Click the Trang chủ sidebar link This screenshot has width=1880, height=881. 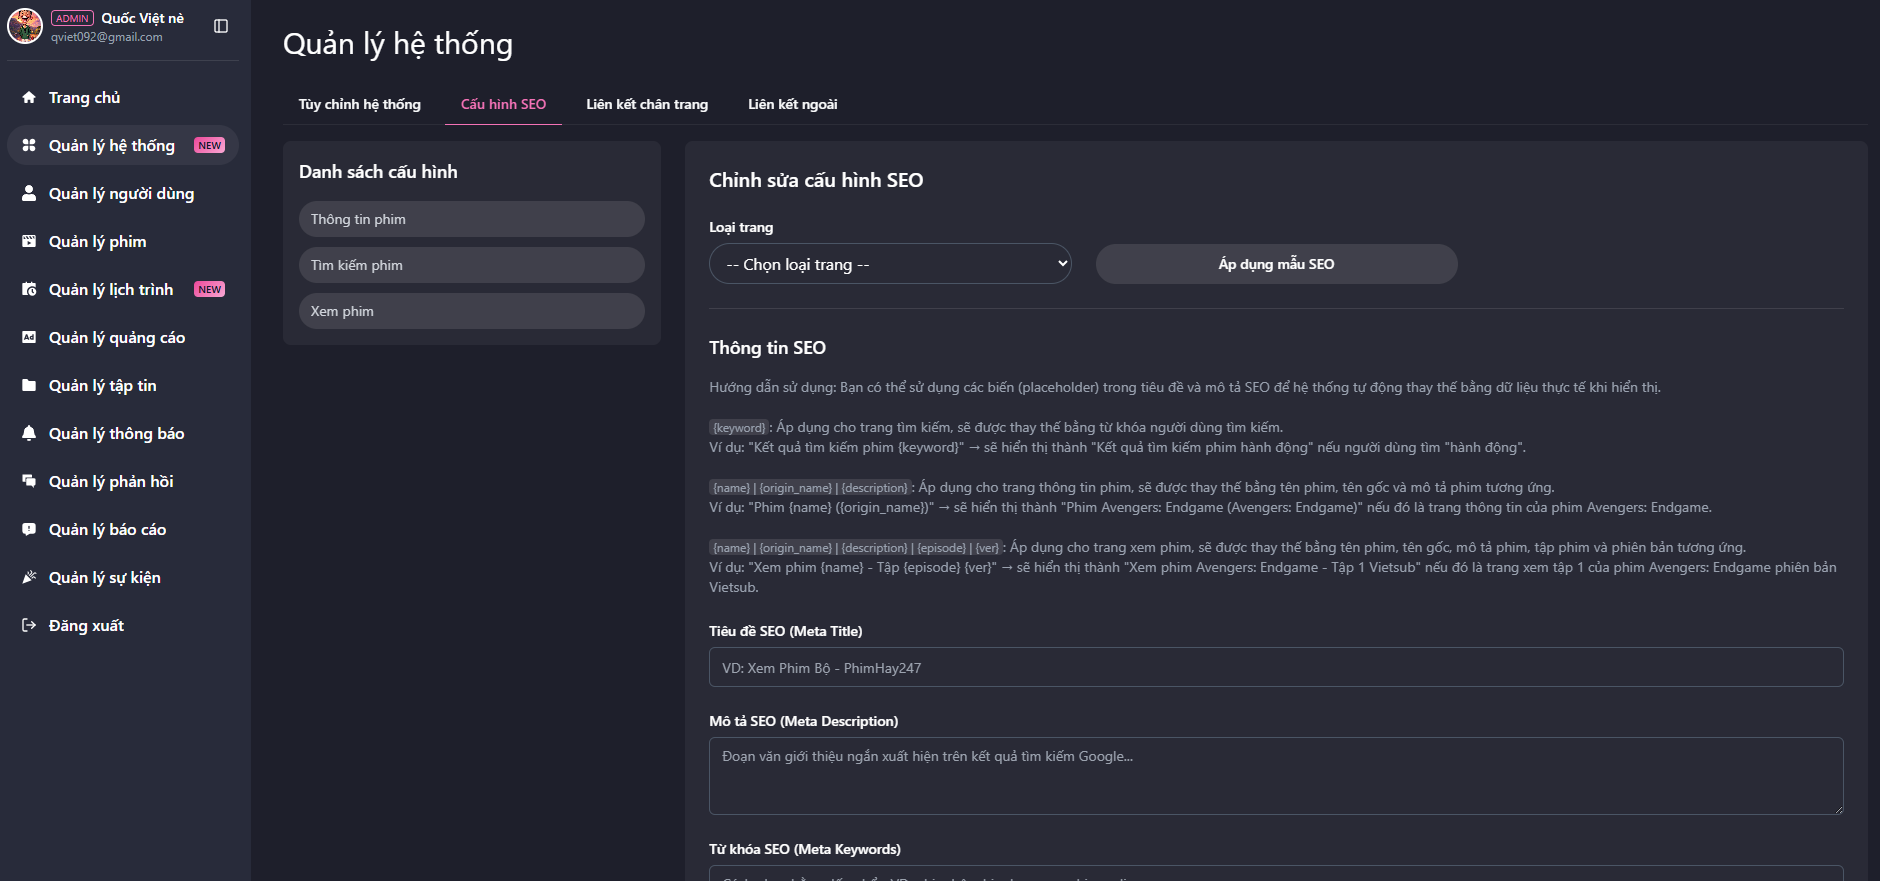coord(123,97)
